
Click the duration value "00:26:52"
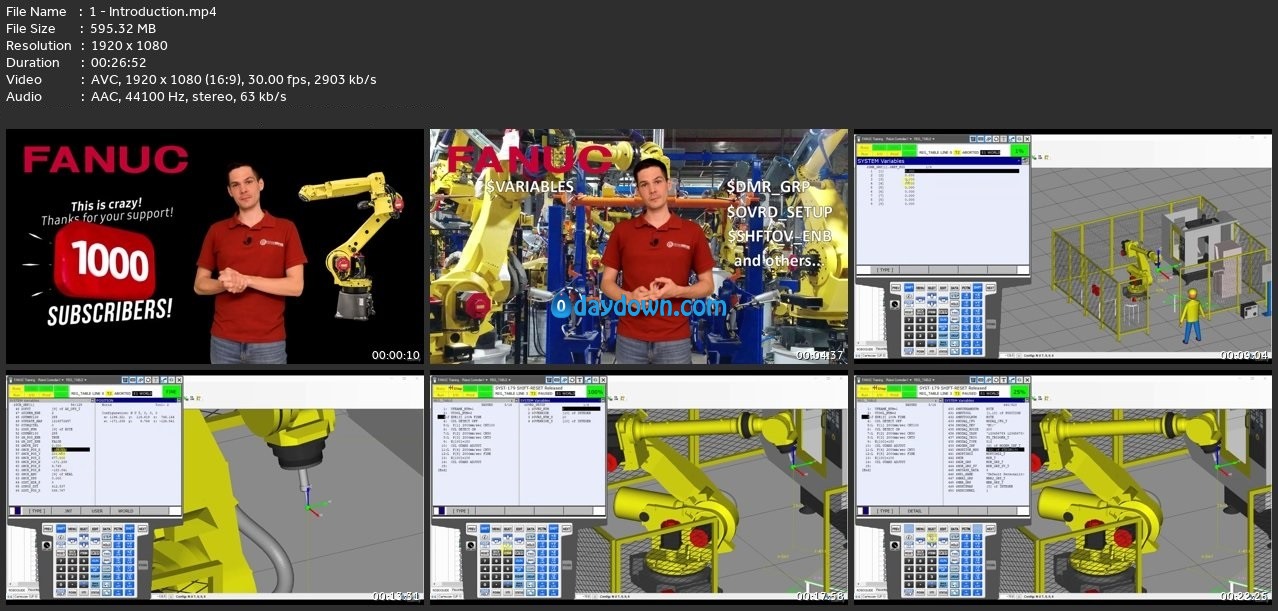pyautogui.click(x=119, y=63)
